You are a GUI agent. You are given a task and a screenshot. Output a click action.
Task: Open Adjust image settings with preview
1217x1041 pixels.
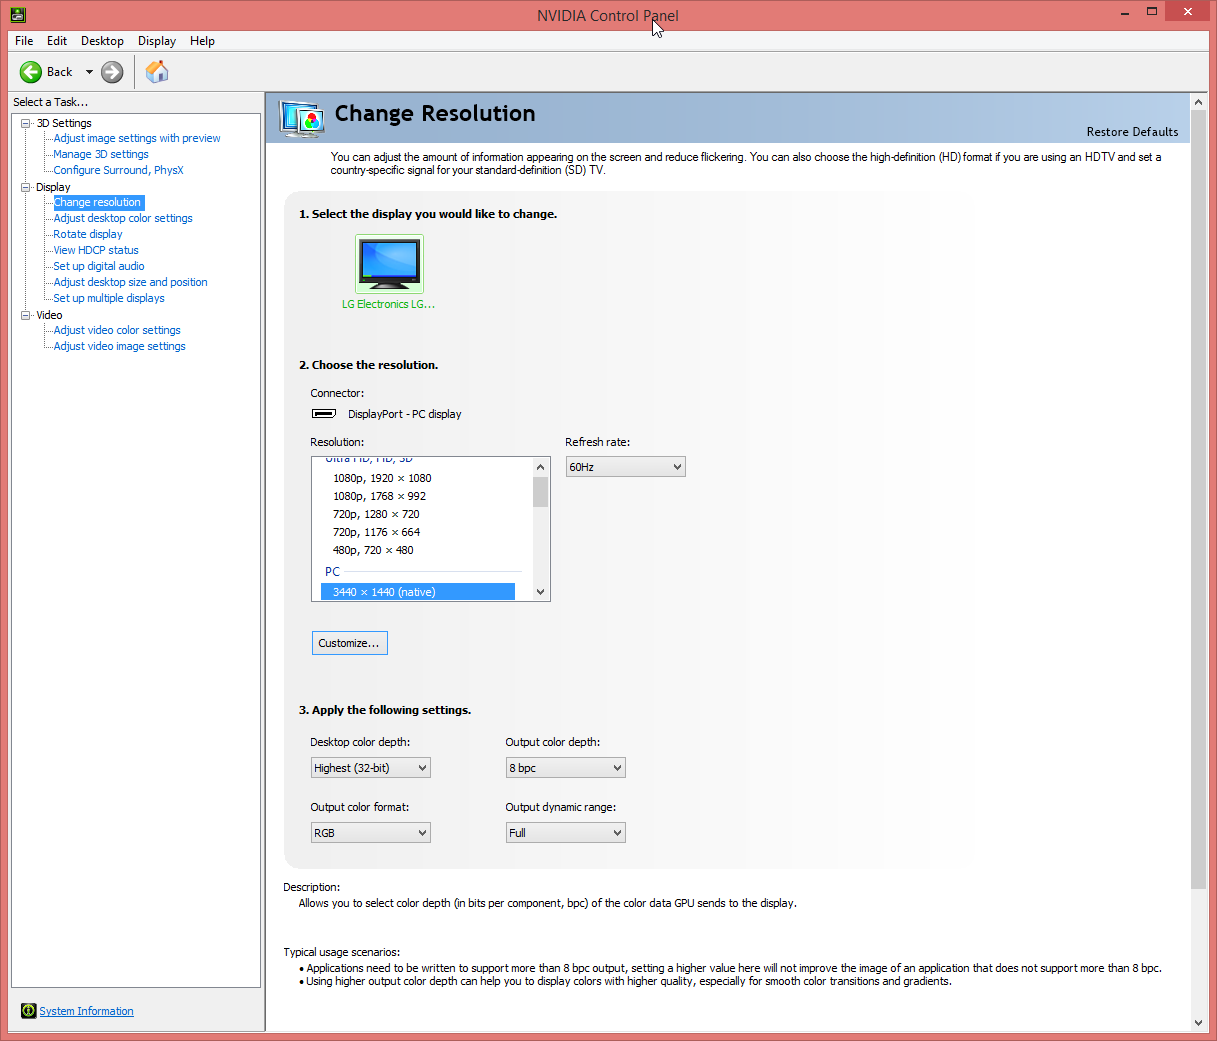pyautogui.click(x=137, y=138)
